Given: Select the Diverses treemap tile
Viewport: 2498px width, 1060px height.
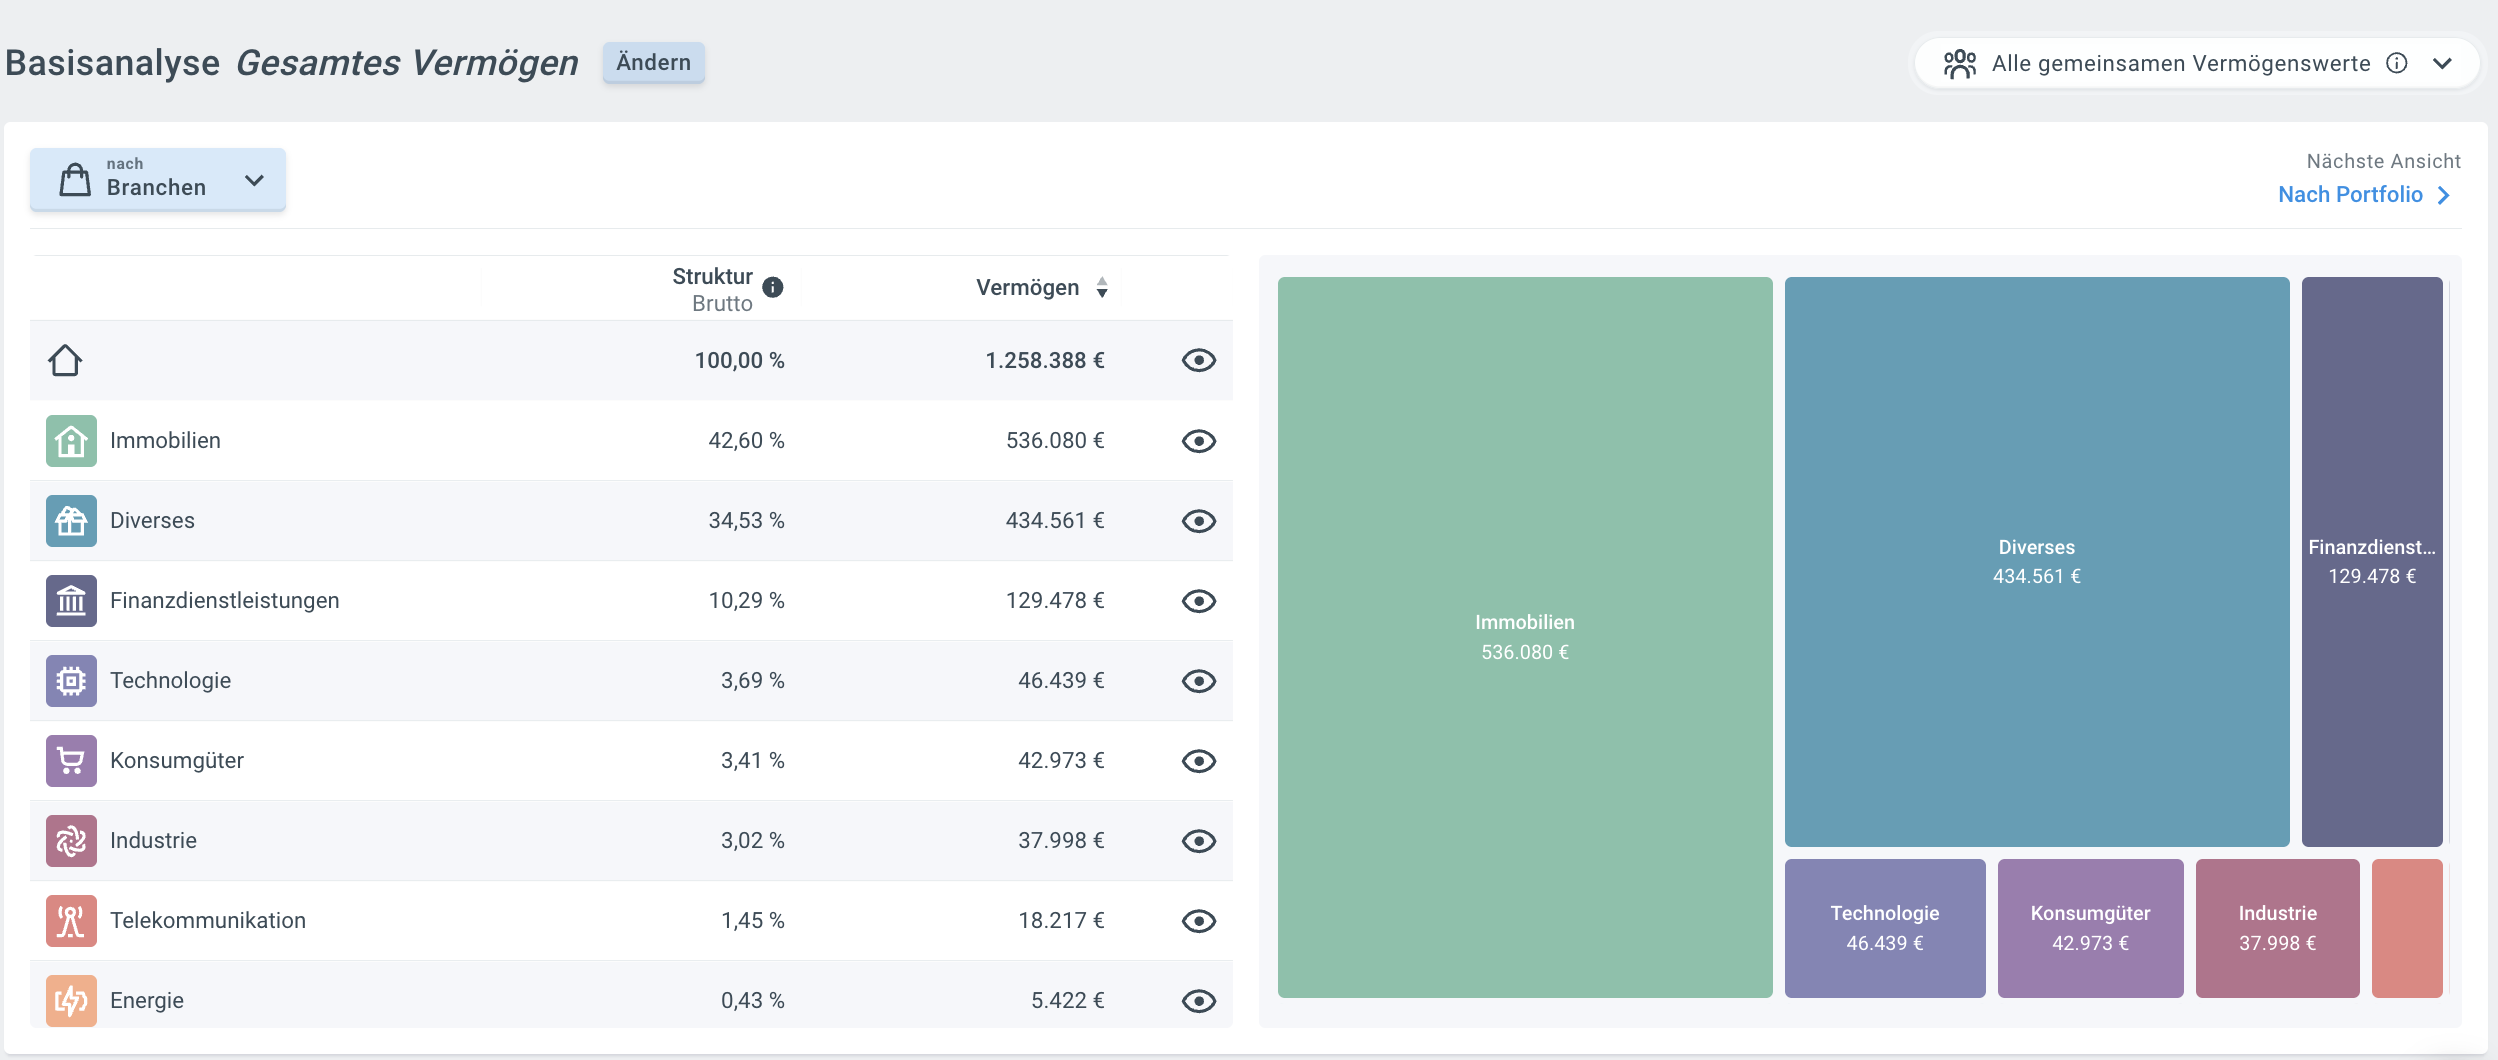Looking at the screenshot, I should (2036, 561).
